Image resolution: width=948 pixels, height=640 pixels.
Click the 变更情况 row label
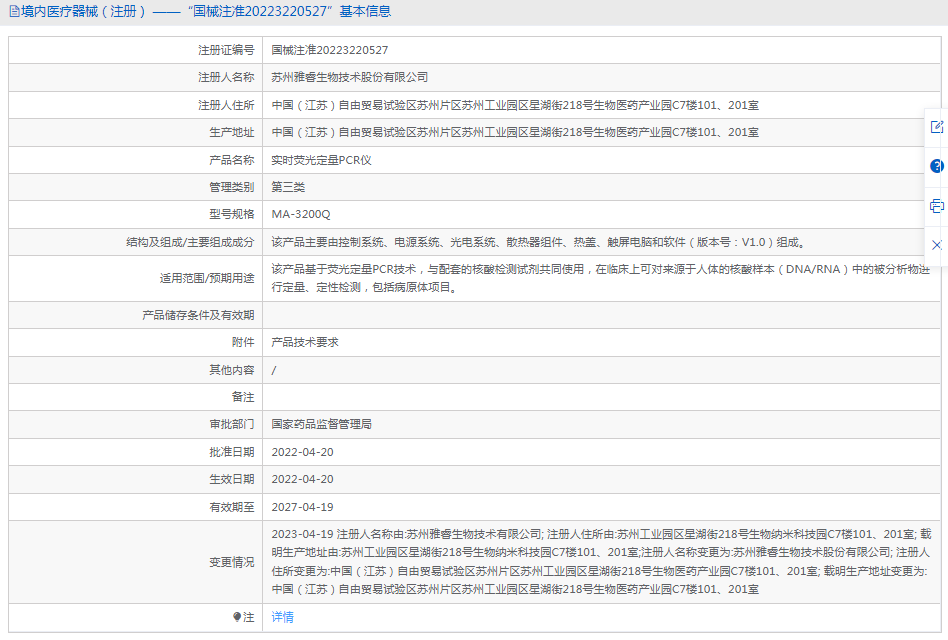pyautogui.click(x=232, y=562)
